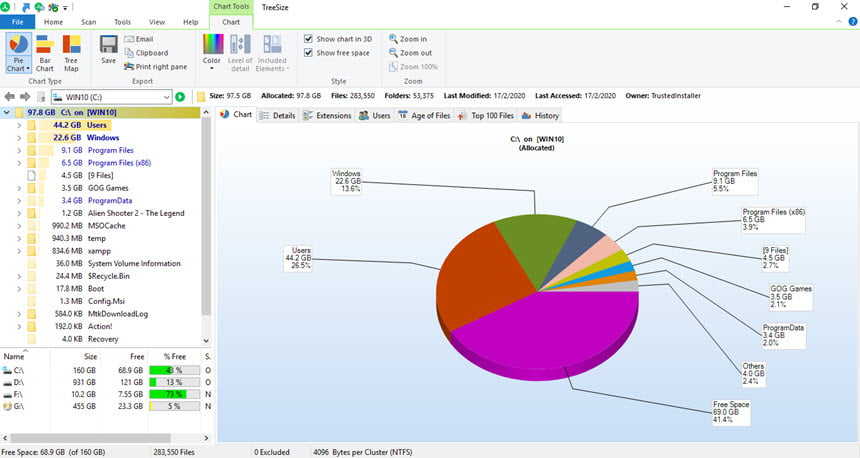Click the quick access dropdown arrow in title bar
Screen dimensions: 860x458
(65, 8)
